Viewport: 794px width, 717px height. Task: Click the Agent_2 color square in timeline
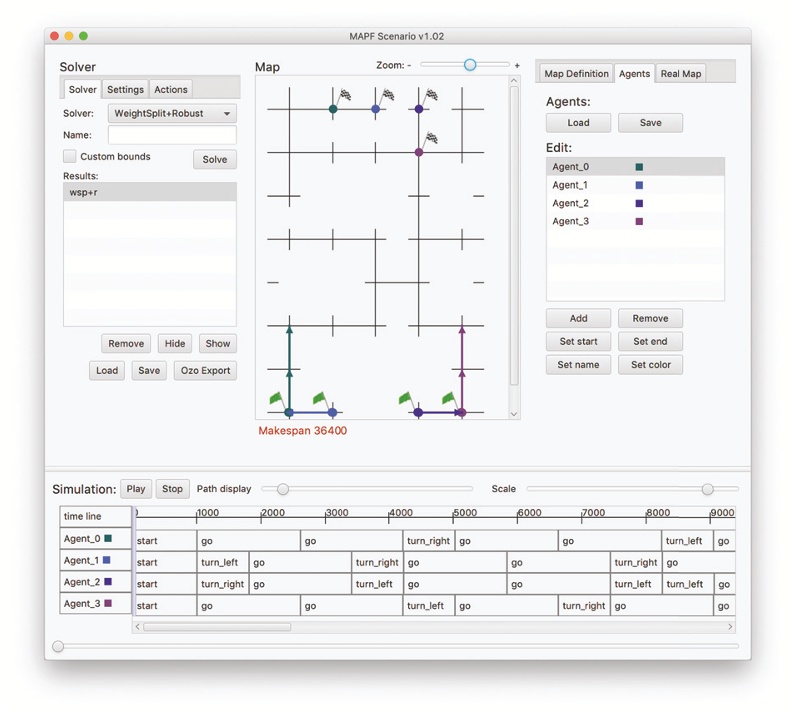click(x=108, y=582)
